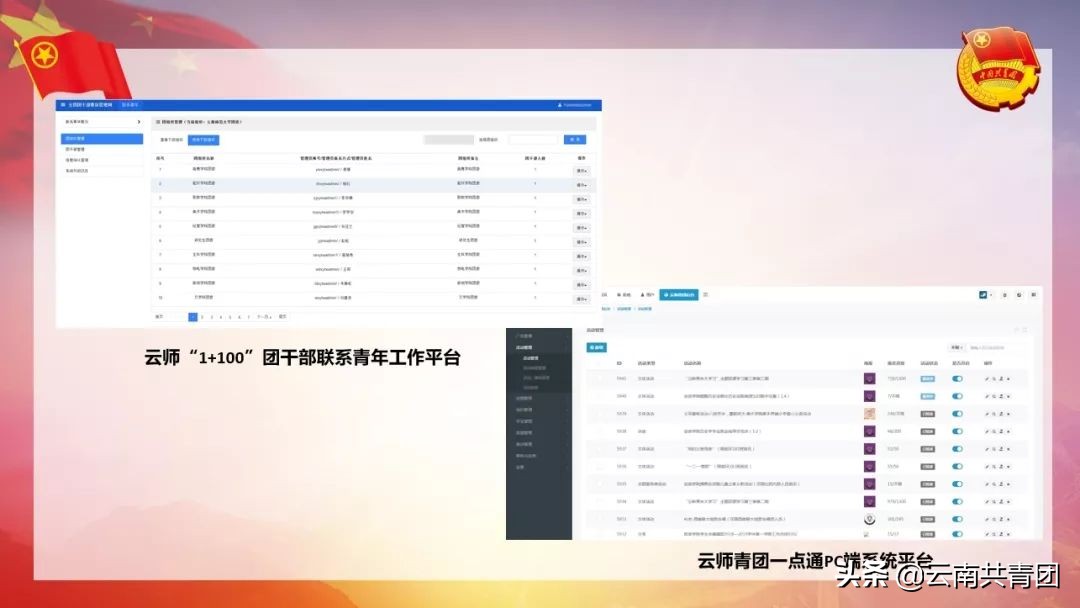Screen dimensions: 1080x608
Task: Click the hamburger collapse icon in the top toolbar
Action: [705, 295]
